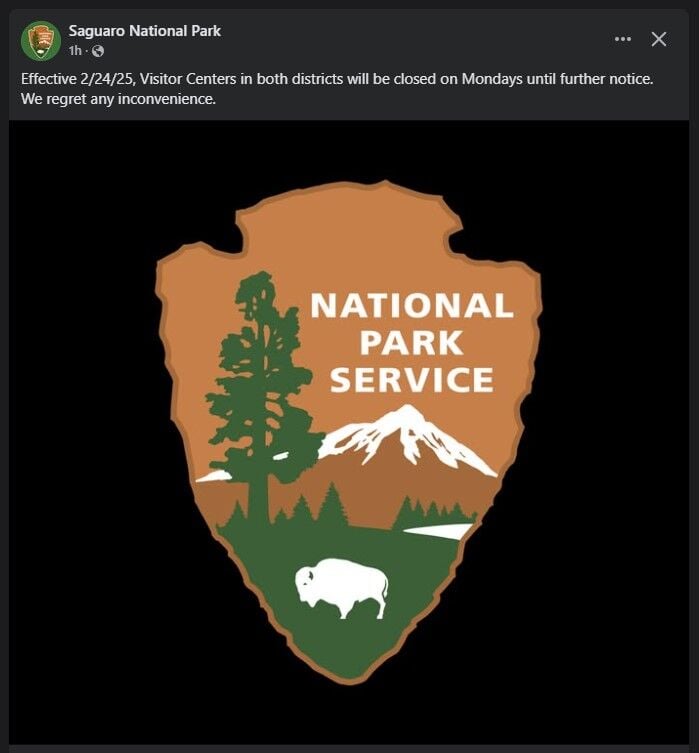Image resolution: width=699 pixels, height=753 pixels.
Task: Click the small pine trees beside the mountain
Action: [x=430, y=515]
